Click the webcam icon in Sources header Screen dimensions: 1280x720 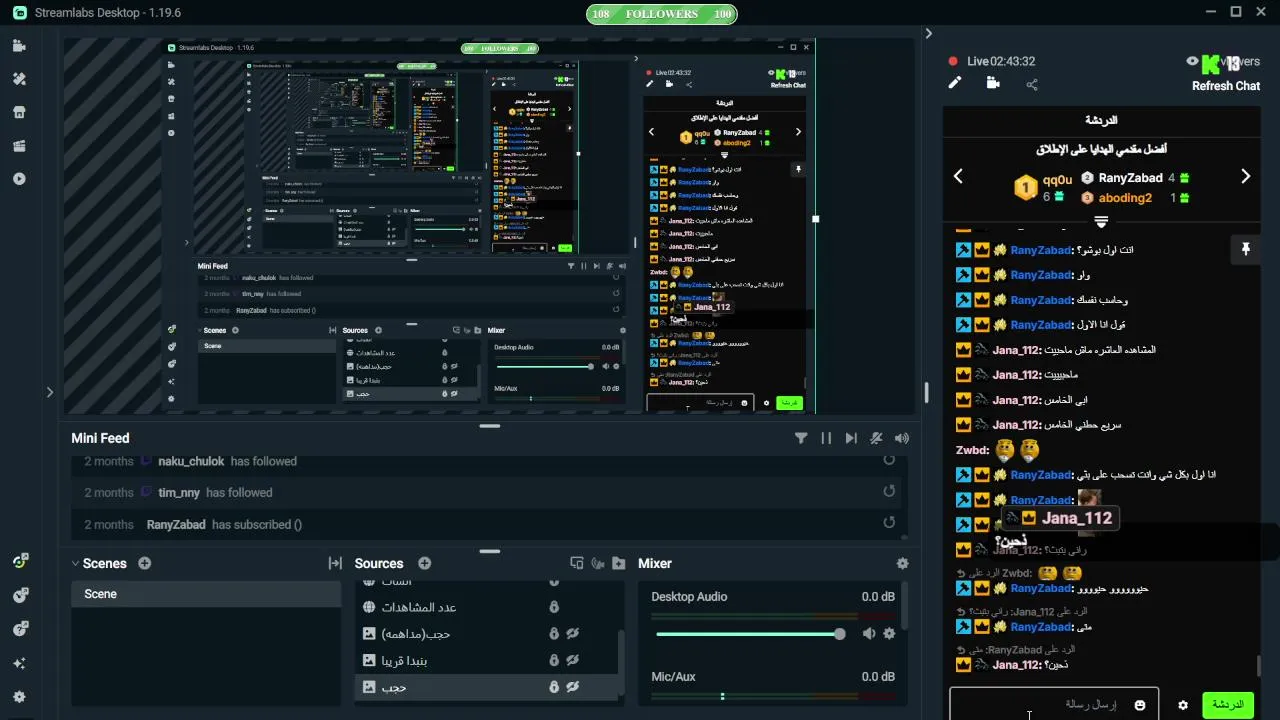click(598, 564)
